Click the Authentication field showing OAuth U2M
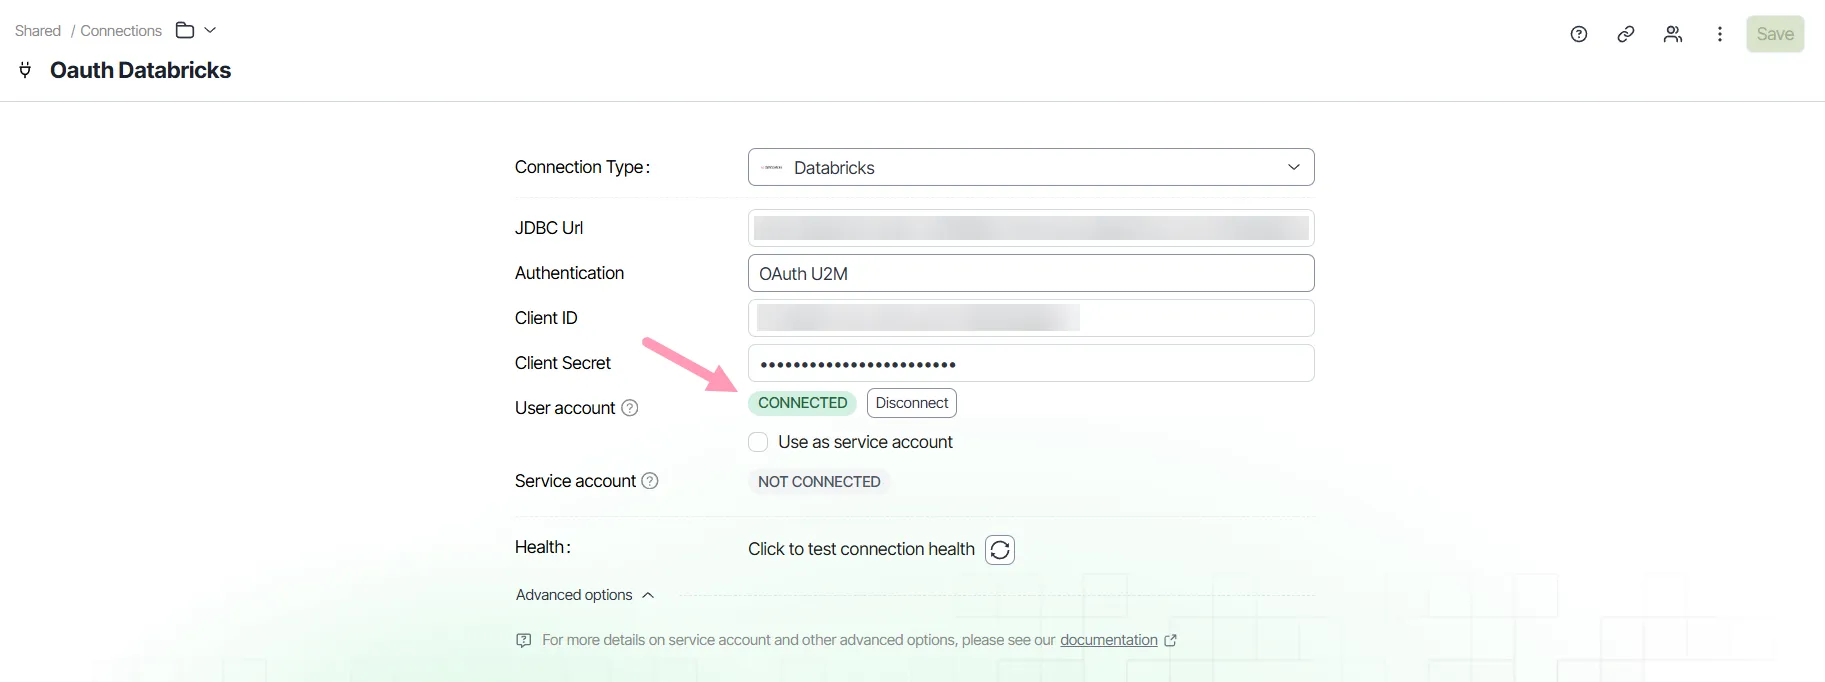 pos(1031,273)
